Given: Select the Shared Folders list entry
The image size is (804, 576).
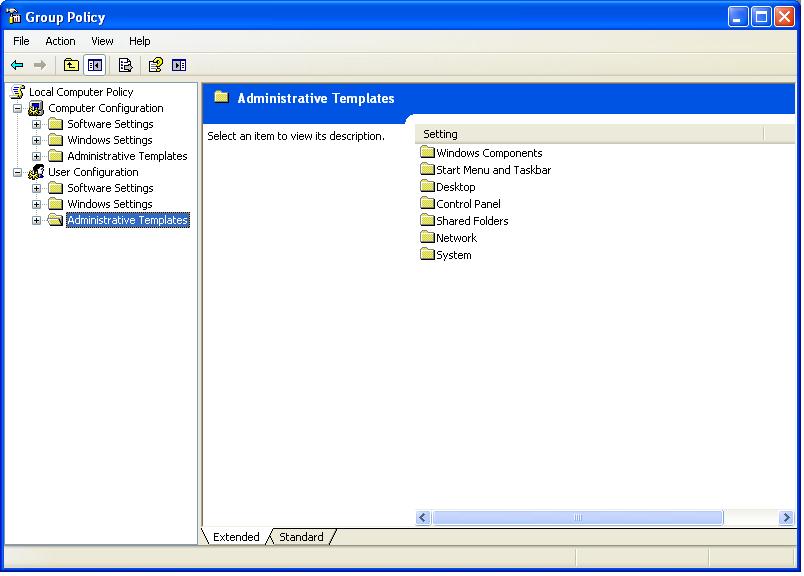Looking at the screenshot, I should point(472,221).
